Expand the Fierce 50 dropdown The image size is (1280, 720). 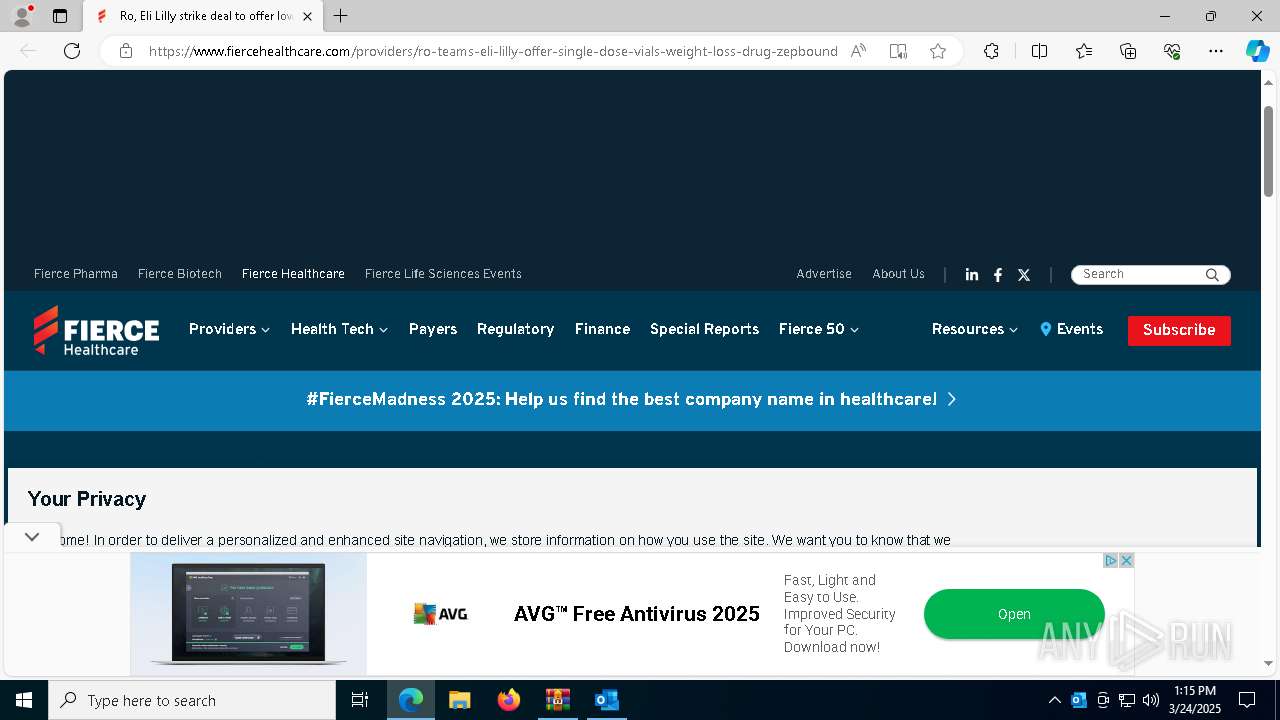click(818, 329)
